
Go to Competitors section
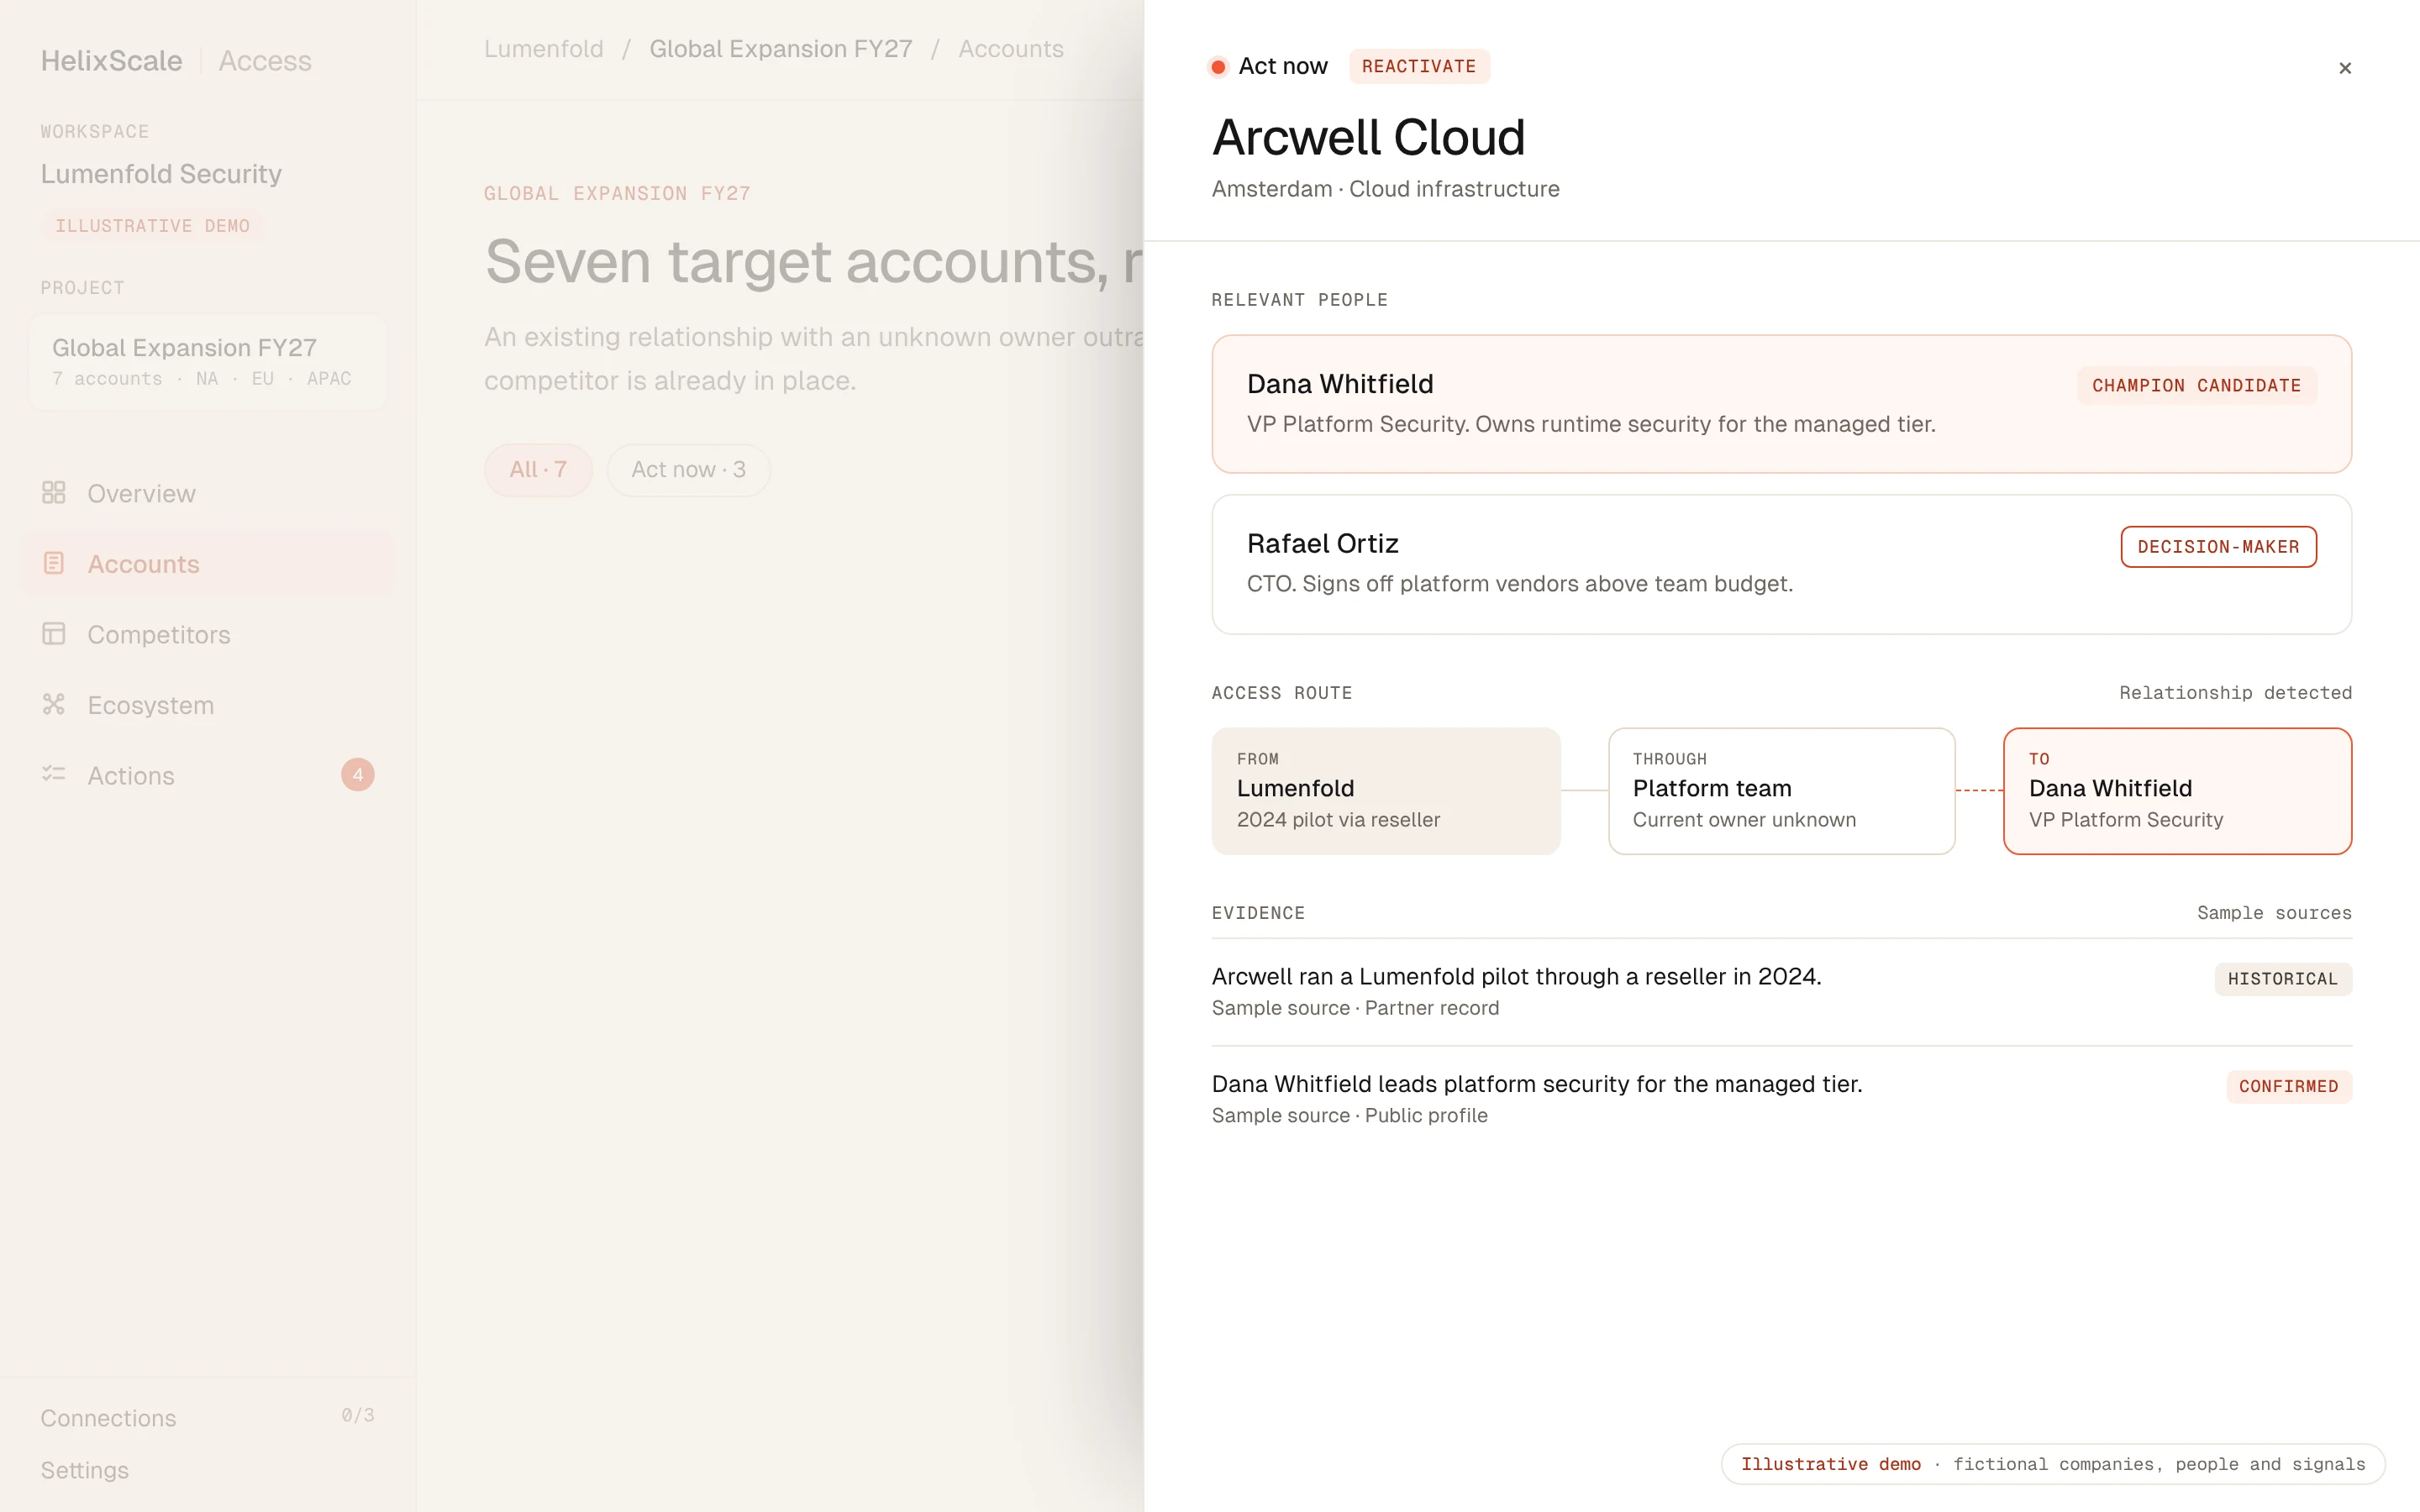point(208,634)
